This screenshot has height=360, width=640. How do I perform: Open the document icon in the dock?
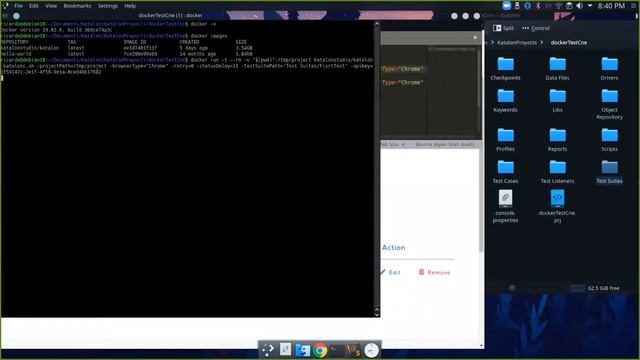285,349
